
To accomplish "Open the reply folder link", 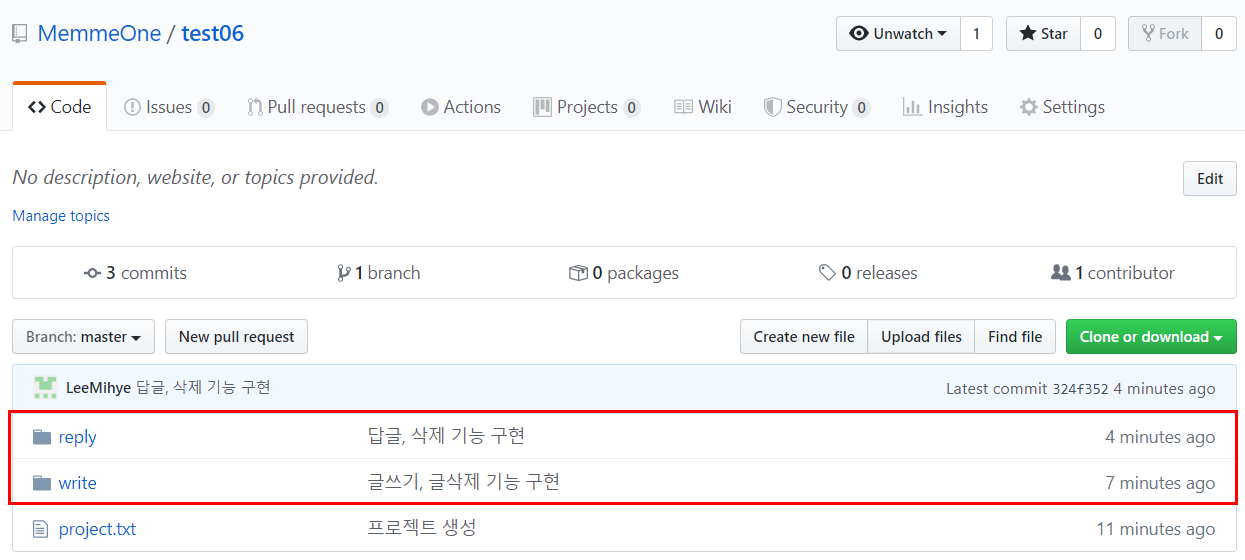I will [77, 437].
